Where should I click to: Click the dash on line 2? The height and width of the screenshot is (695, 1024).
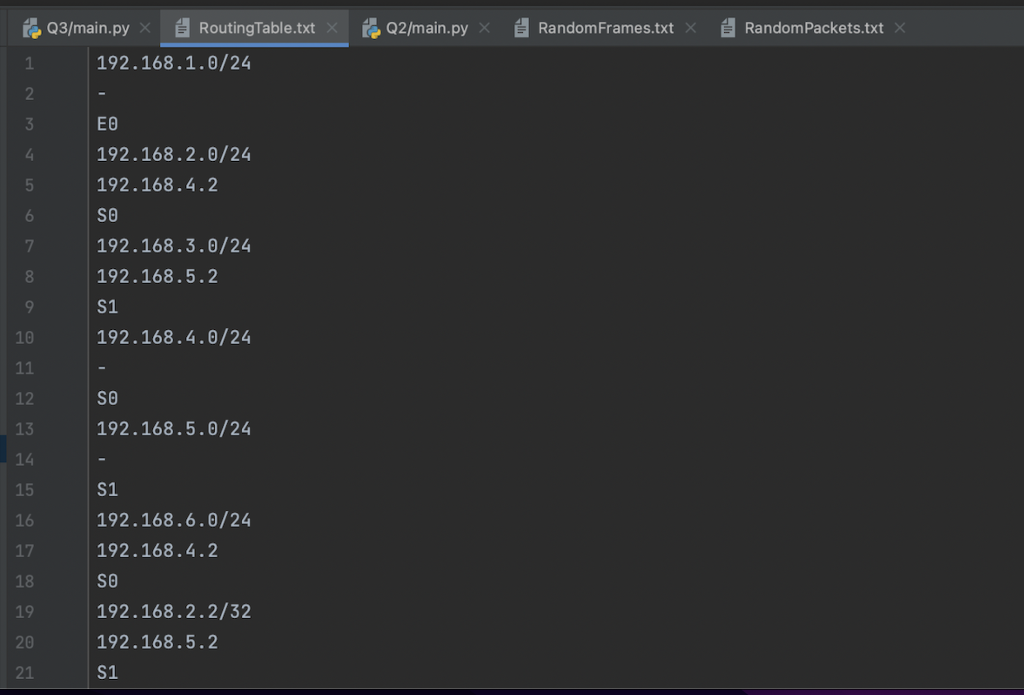pos(102,94)
